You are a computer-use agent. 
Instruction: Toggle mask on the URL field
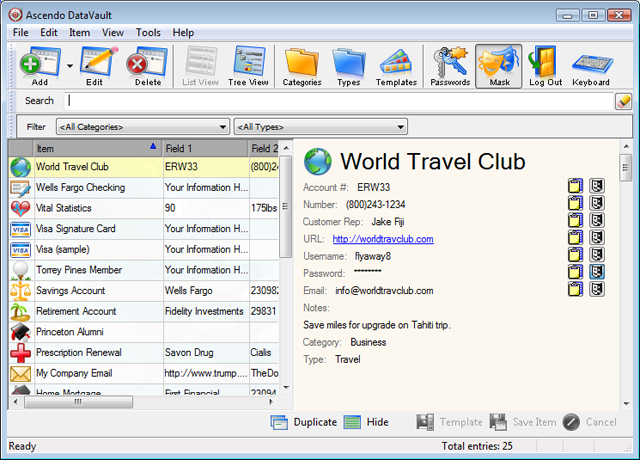coord(597,238)
